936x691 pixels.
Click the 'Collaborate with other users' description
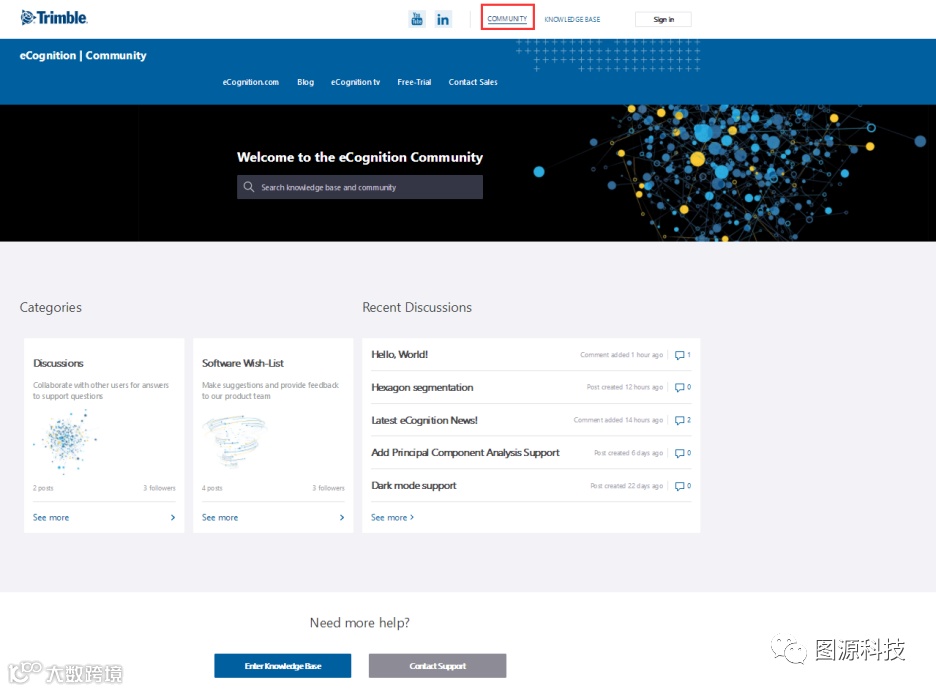click(x=101, y=390)
